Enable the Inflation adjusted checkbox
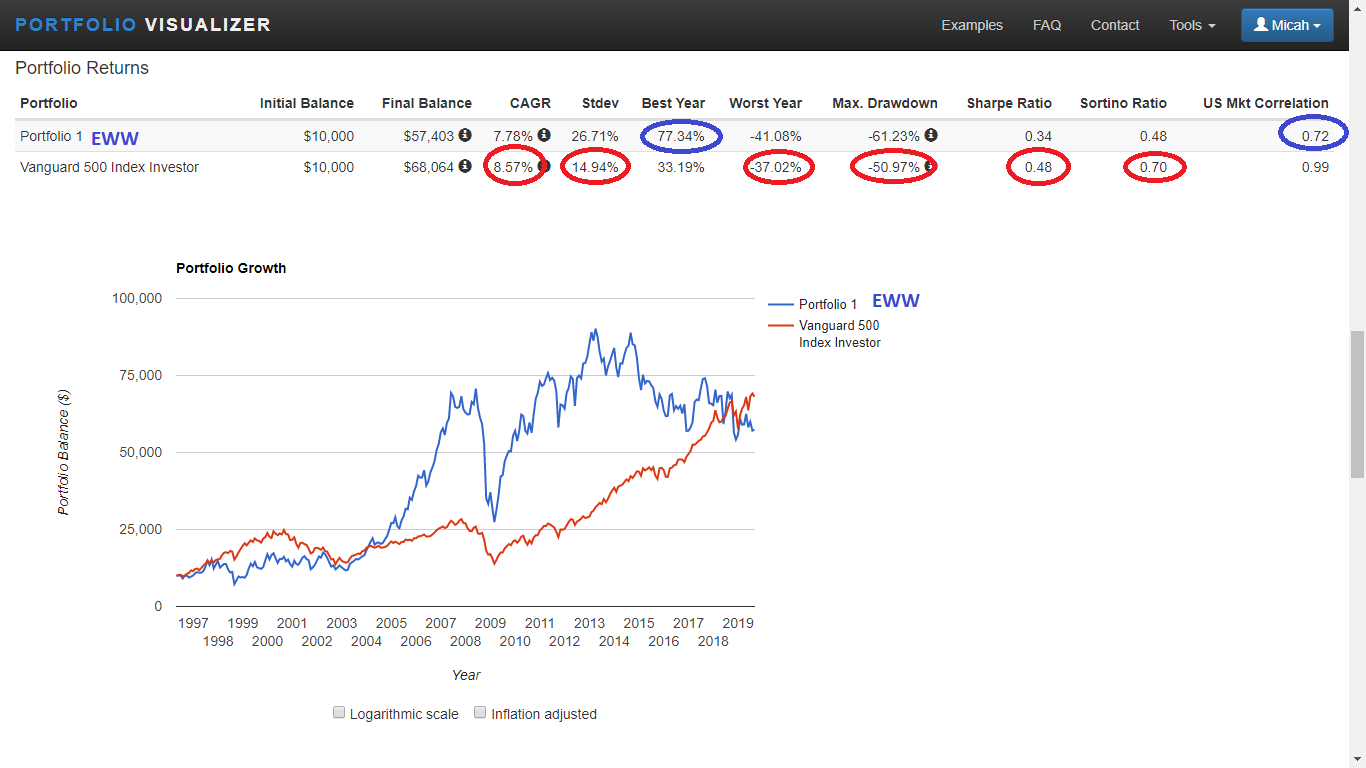This screenshot has height=768, width=1366. click(480, 713)
